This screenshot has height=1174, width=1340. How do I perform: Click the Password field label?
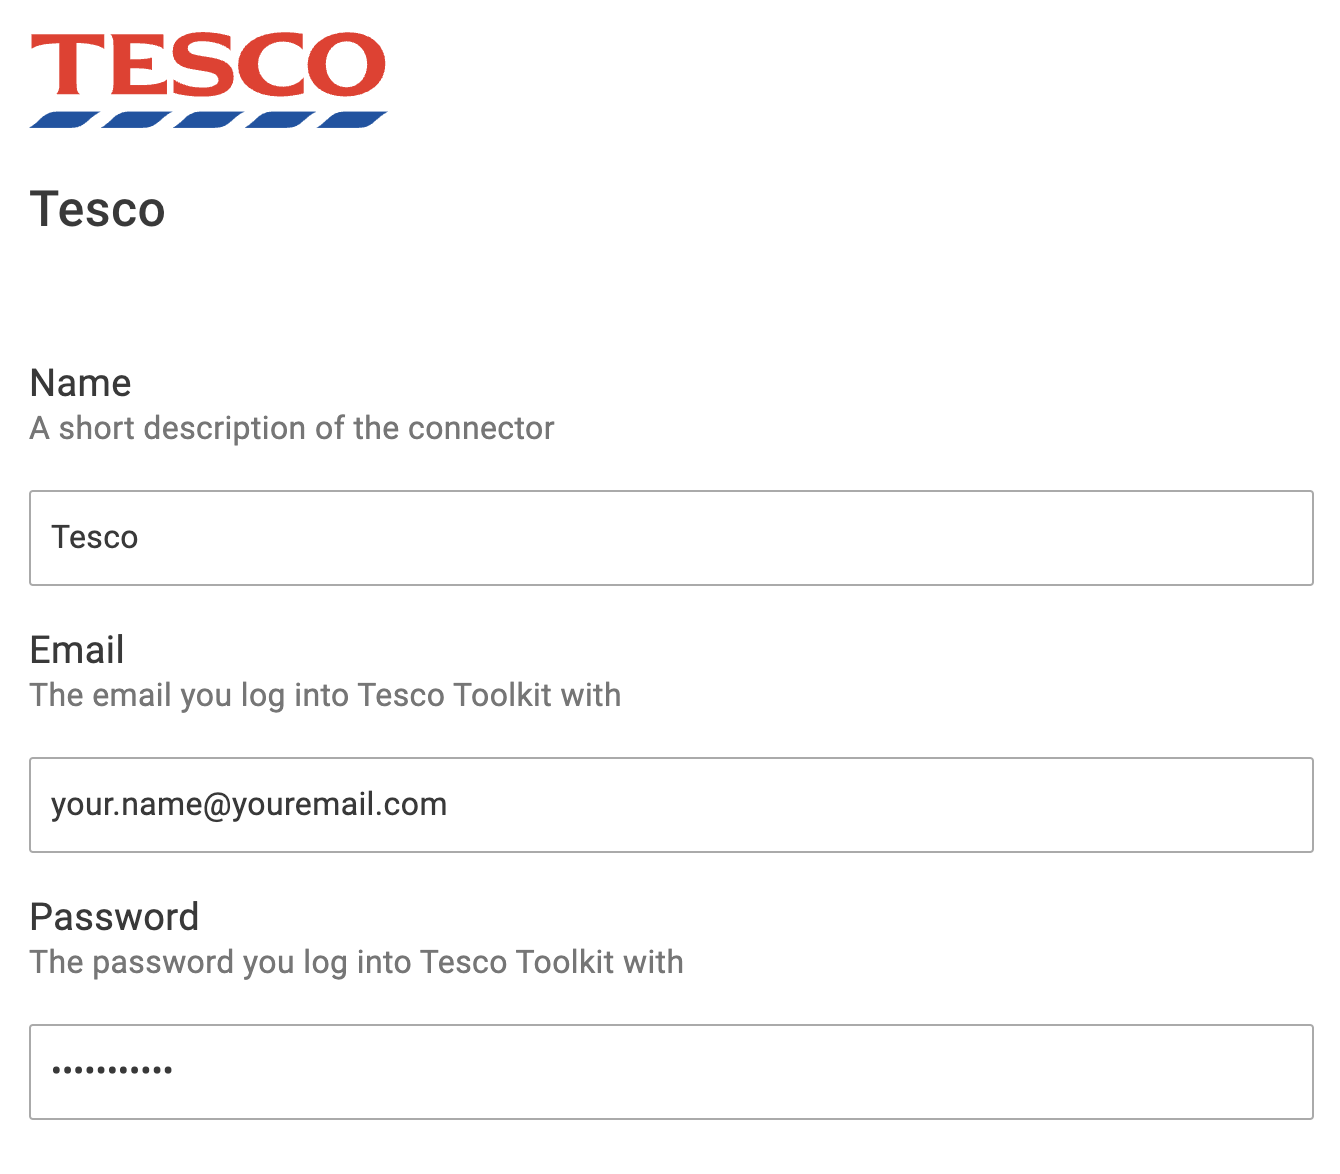click(x=114, y=917)
